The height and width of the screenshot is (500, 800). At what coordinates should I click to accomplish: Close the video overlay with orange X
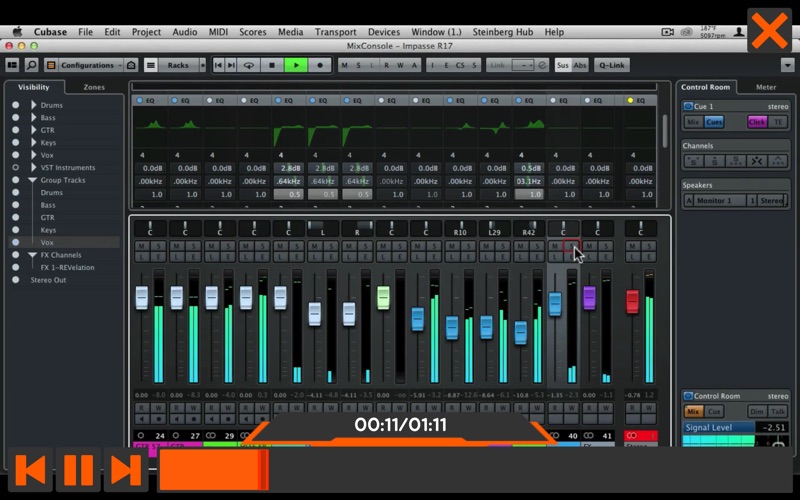tap(769, 30)
